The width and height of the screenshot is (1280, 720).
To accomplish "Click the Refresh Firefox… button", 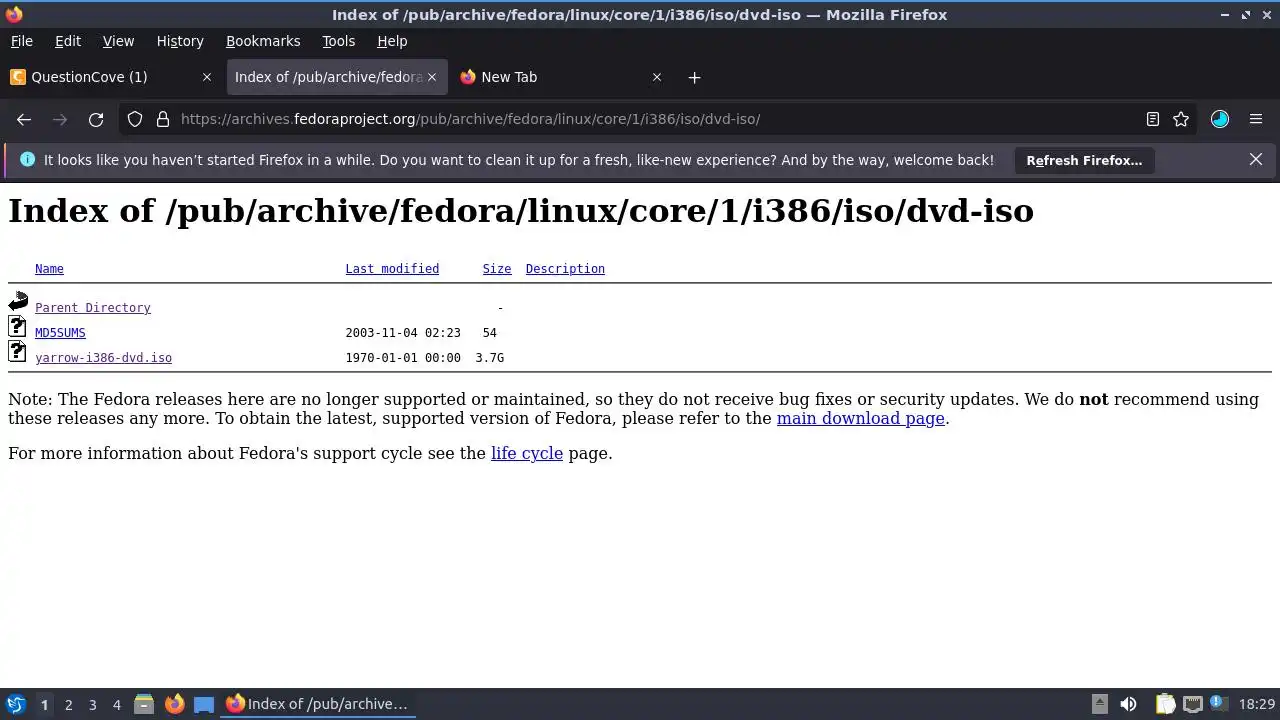I will tap(1084, 160).
